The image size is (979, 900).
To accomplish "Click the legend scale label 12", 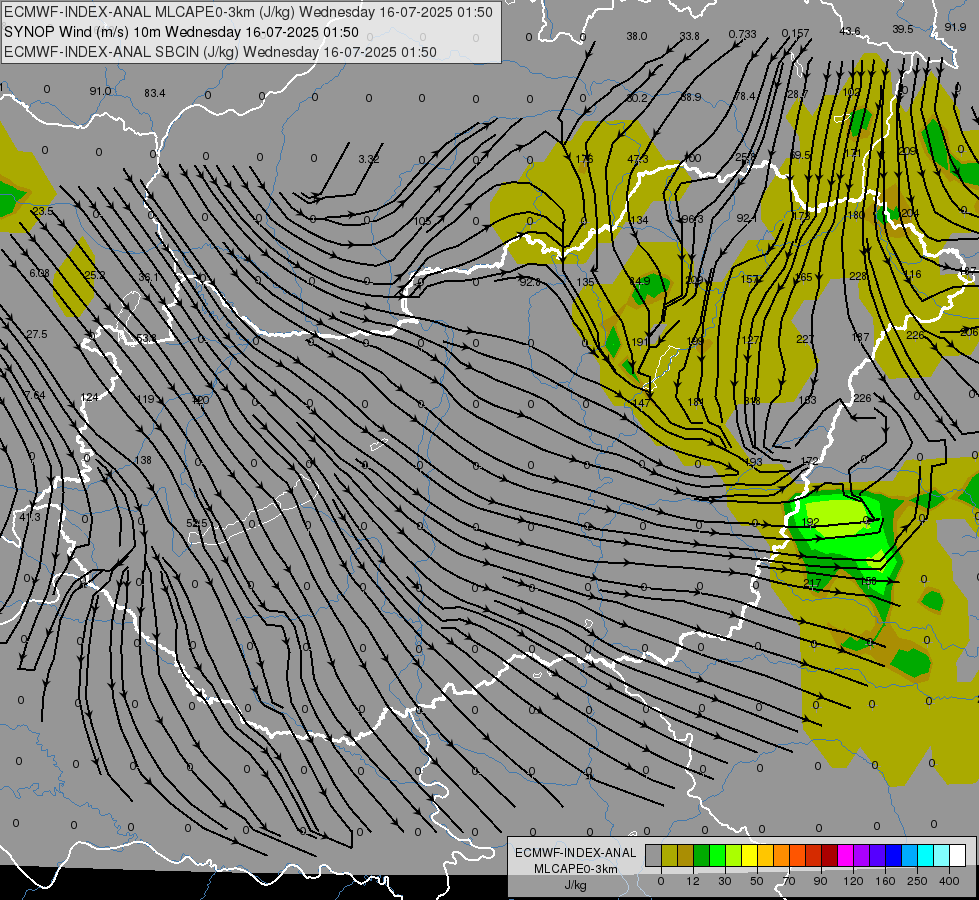I will pyautogui.click(x=692, y=881).
